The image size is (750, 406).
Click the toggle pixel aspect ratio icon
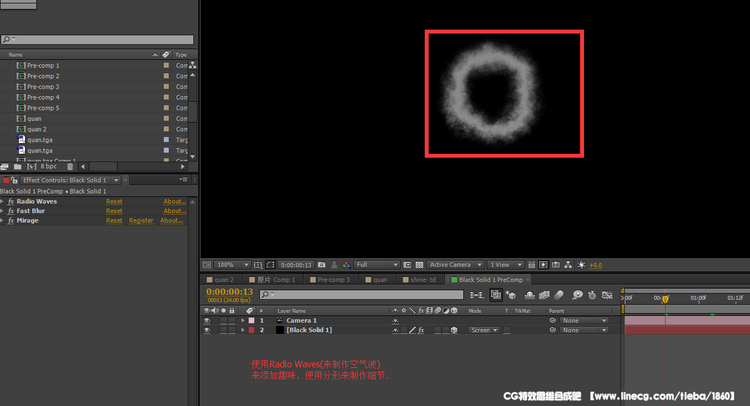tap(531, 264)
